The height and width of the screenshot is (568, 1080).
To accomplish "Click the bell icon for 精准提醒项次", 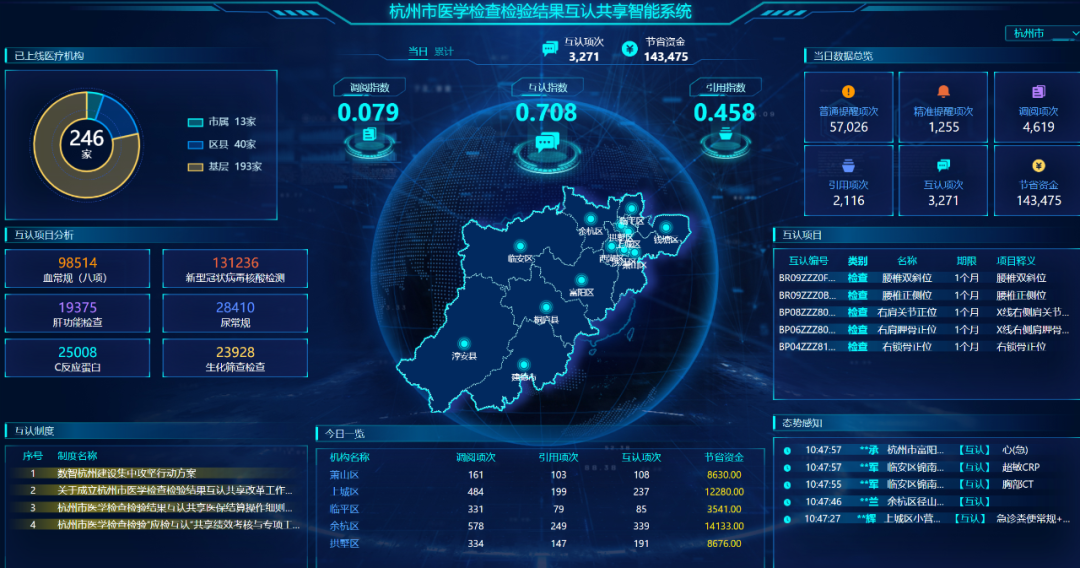I will [943, 92].
